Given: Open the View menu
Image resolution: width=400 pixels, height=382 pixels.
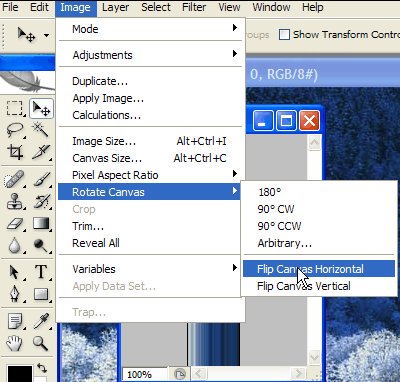Looking at the screenshot, I should point(229,7).
